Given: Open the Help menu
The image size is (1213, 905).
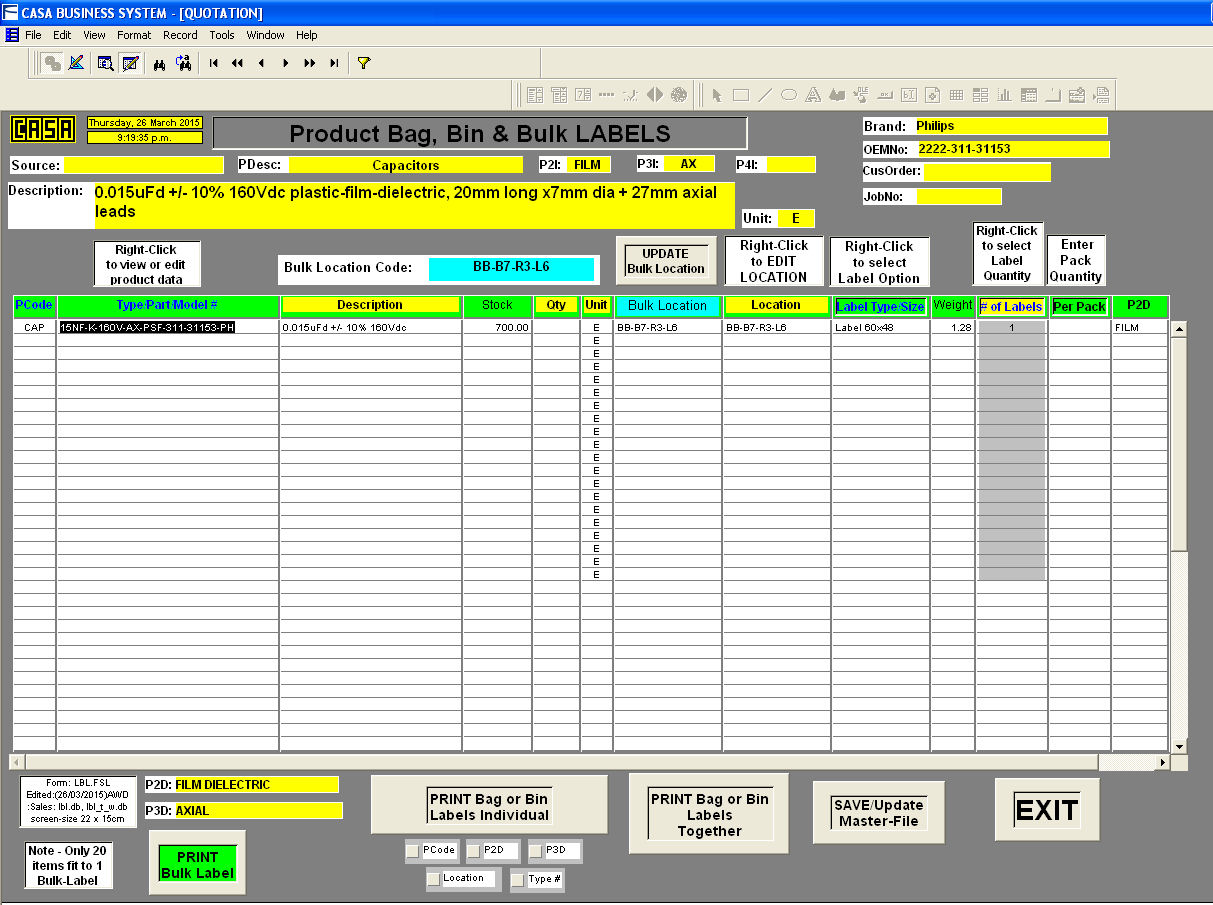Looking at the screenshot, I should coord(307,35).
